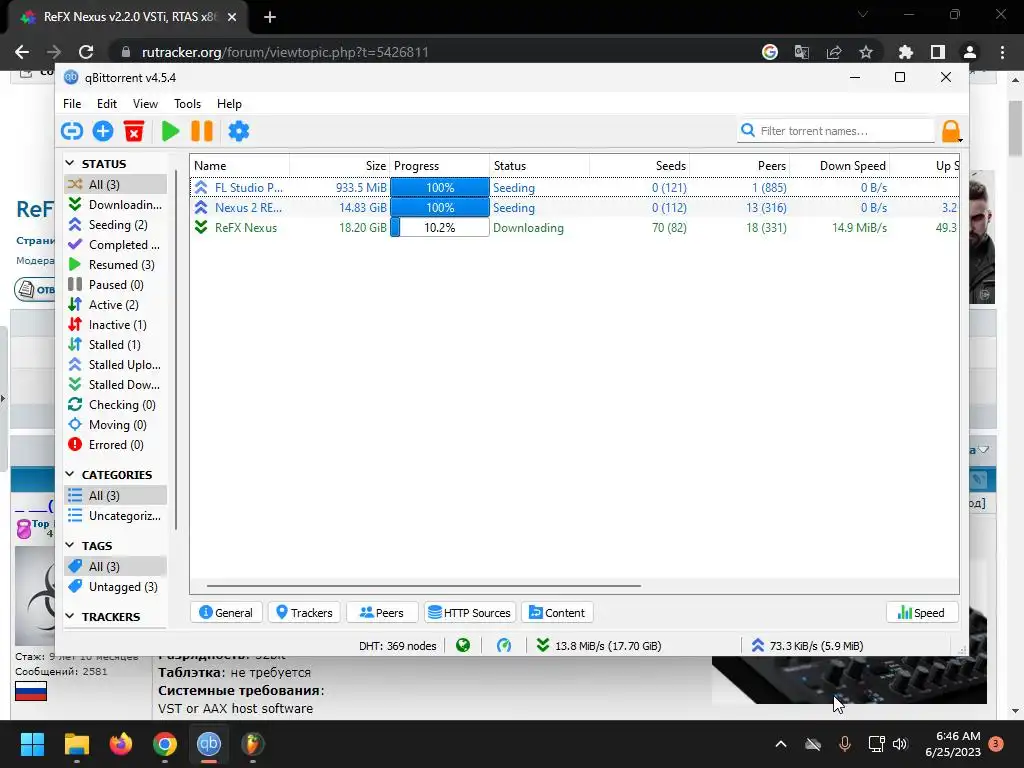Sort torrents by the Seeds column header
This screenshot has width=1024, height=768.
(639, 166)
